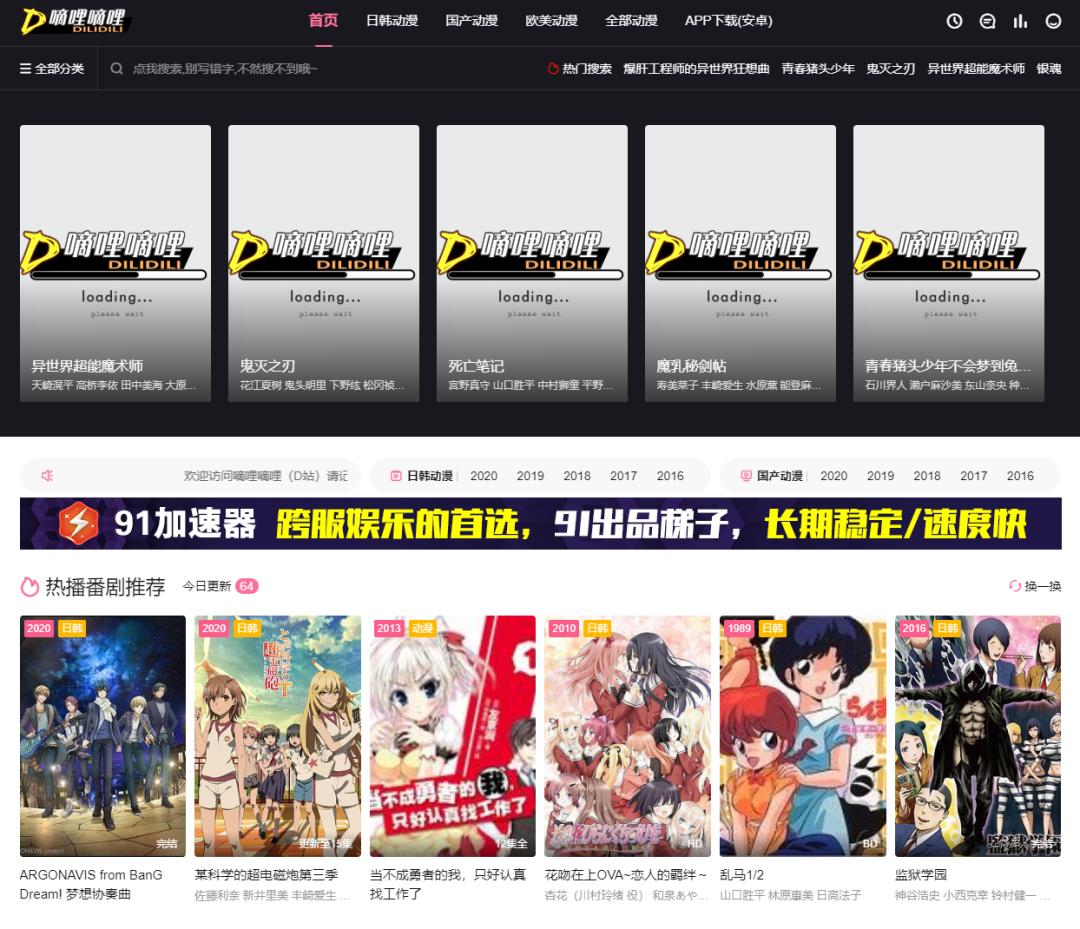Screen dimensions: 1080x929
Task: Click the magnifier search icon
Action: tap(116, 69)
